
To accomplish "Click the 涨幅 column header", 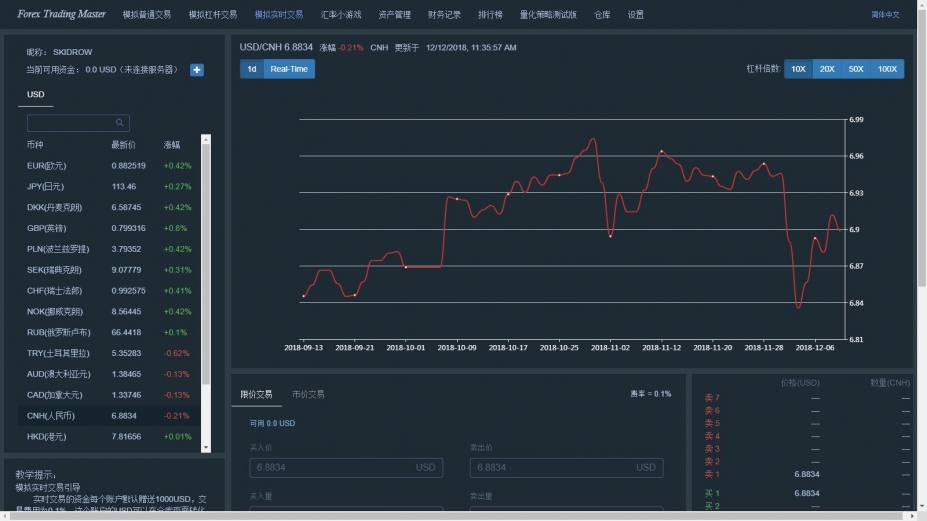I will [172, 145].
